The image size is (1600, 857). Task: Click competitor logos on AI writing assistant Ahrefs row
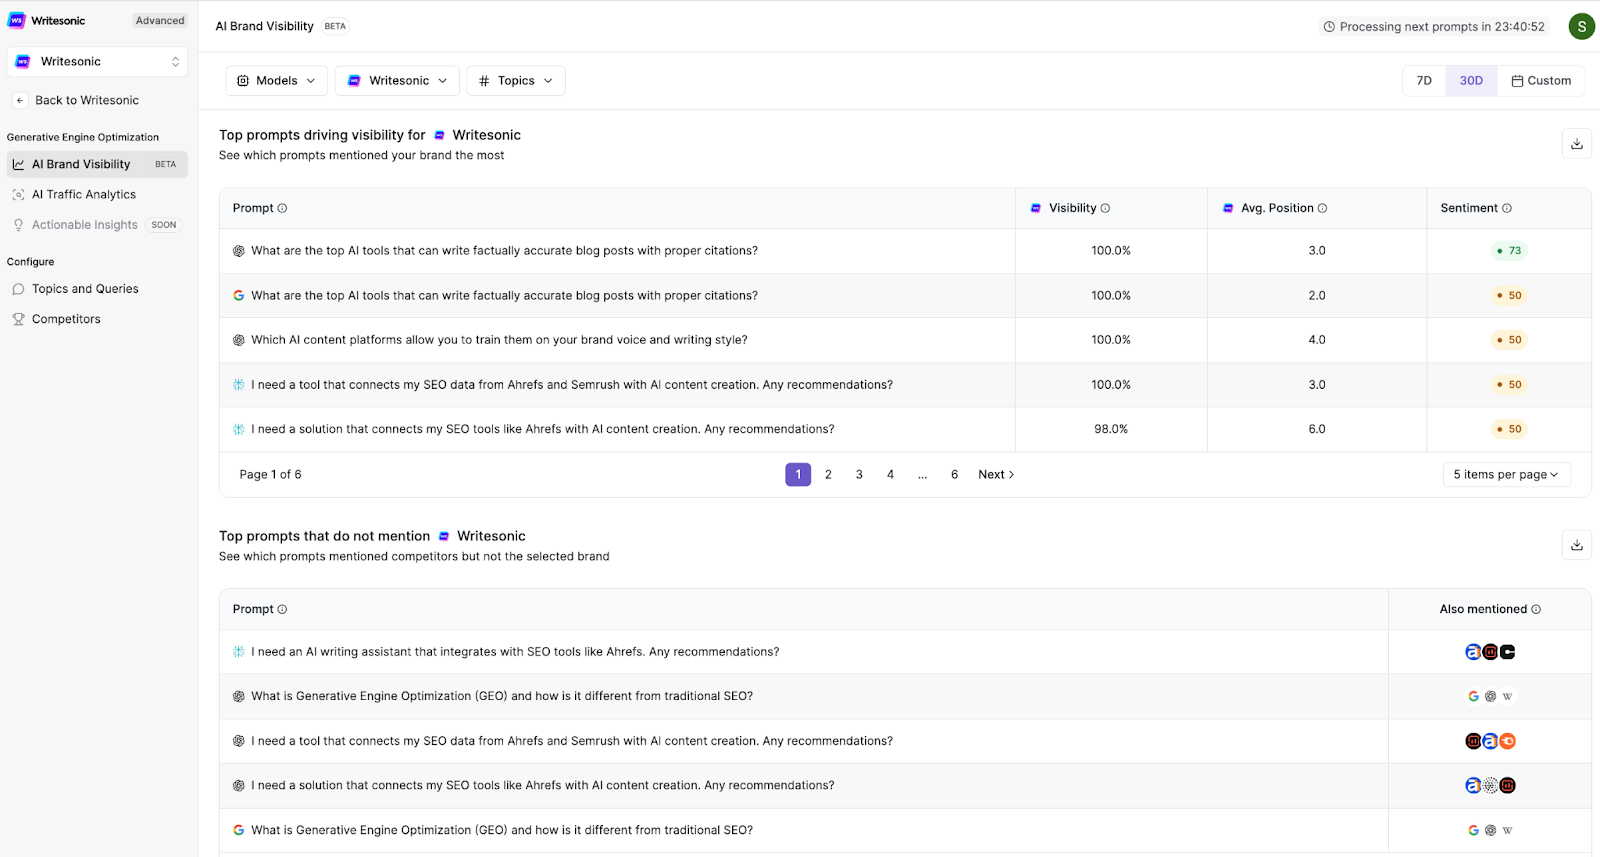(1490, 652)
